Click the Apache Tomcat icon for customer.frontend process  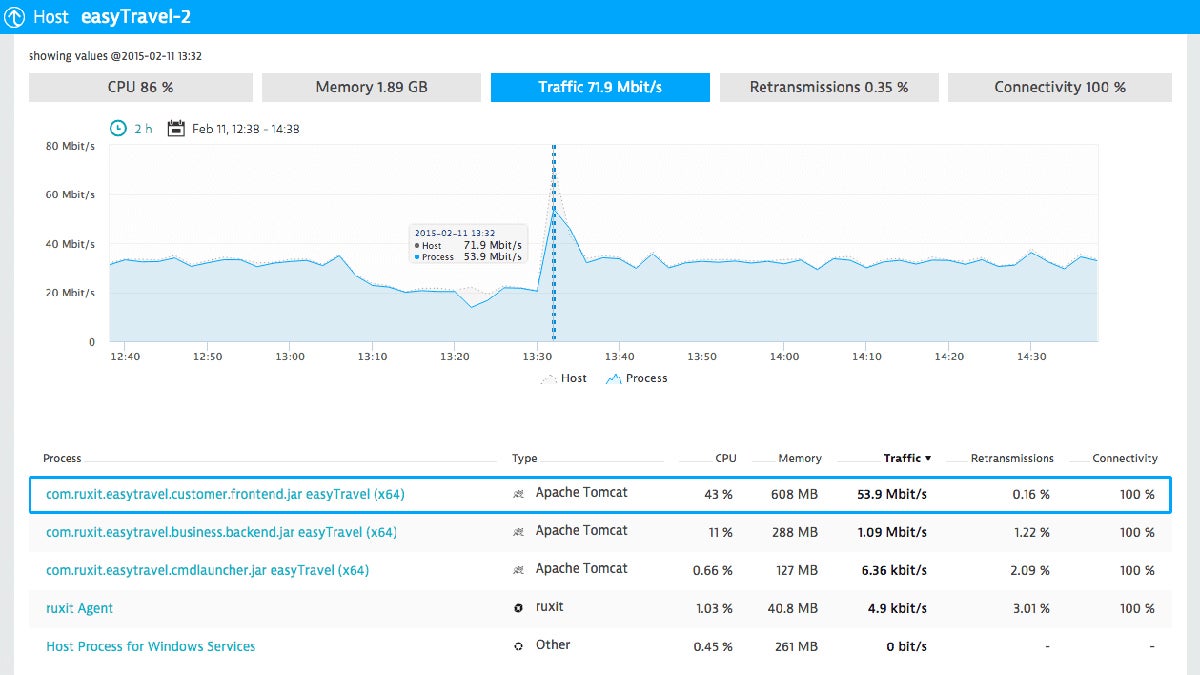click(519, 492)
